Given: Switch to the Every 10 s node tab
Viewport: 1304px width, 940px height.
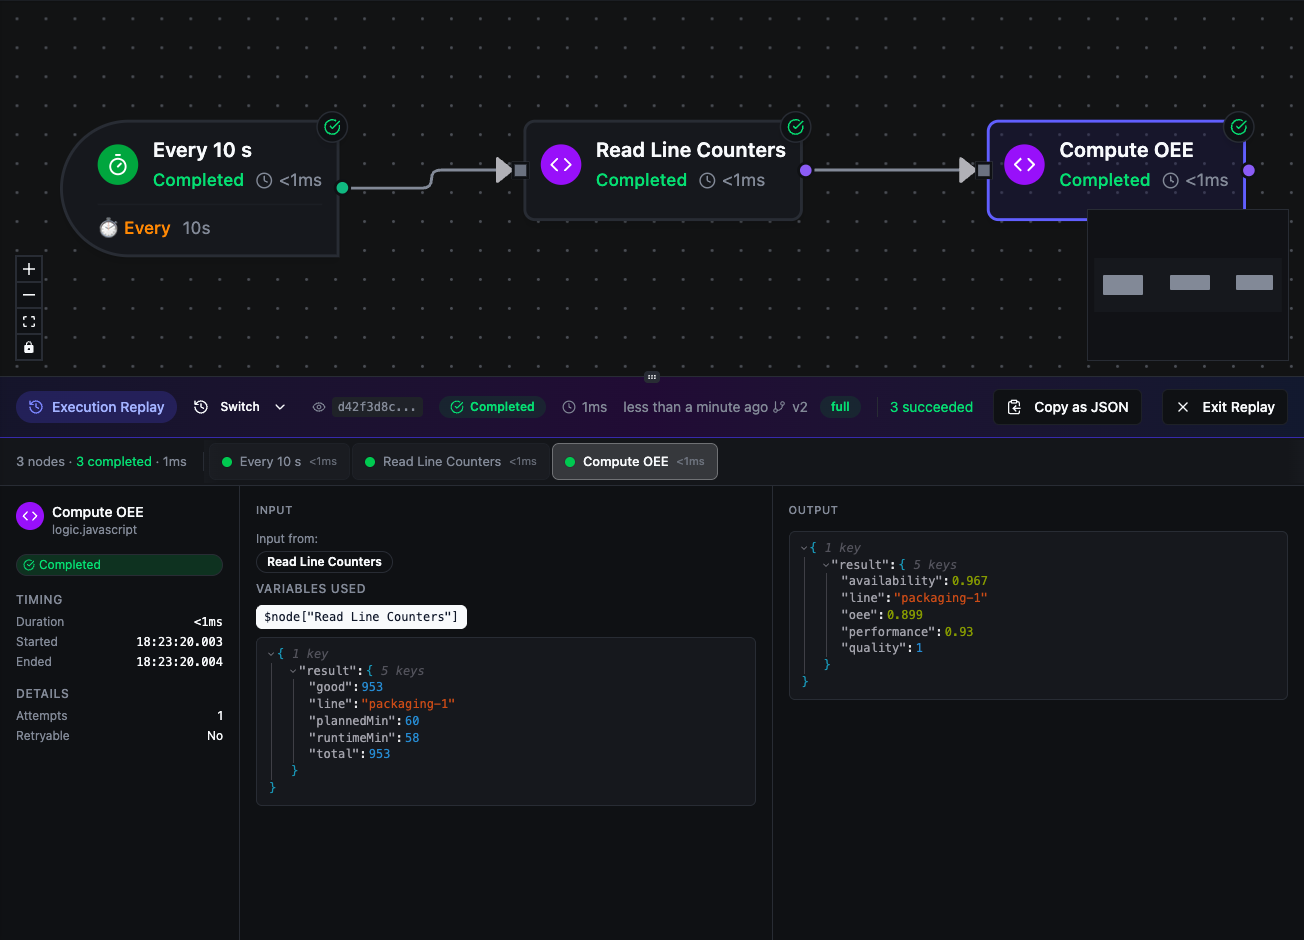Looking at the screenshot, I should coord(279,462).
